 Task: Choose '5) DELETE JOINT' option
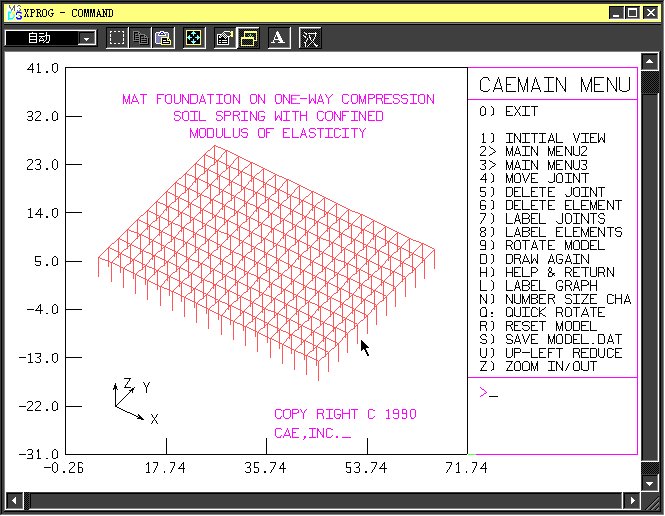(x=542, y=192)
